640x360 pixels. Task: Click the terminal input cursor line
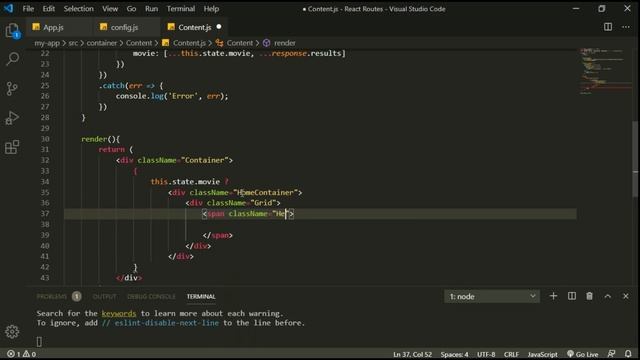click(39, 341)
